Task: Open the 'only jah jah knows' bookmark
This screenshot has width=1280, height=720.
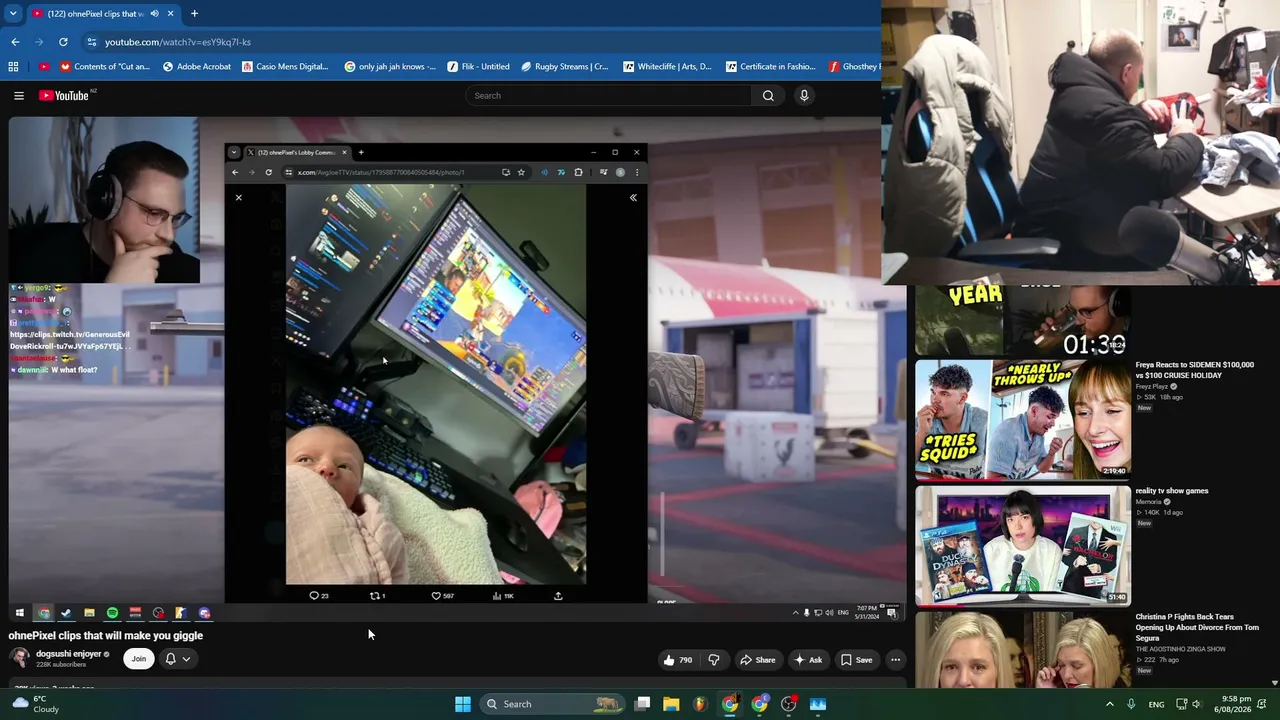Action: (x=390, y=67)
